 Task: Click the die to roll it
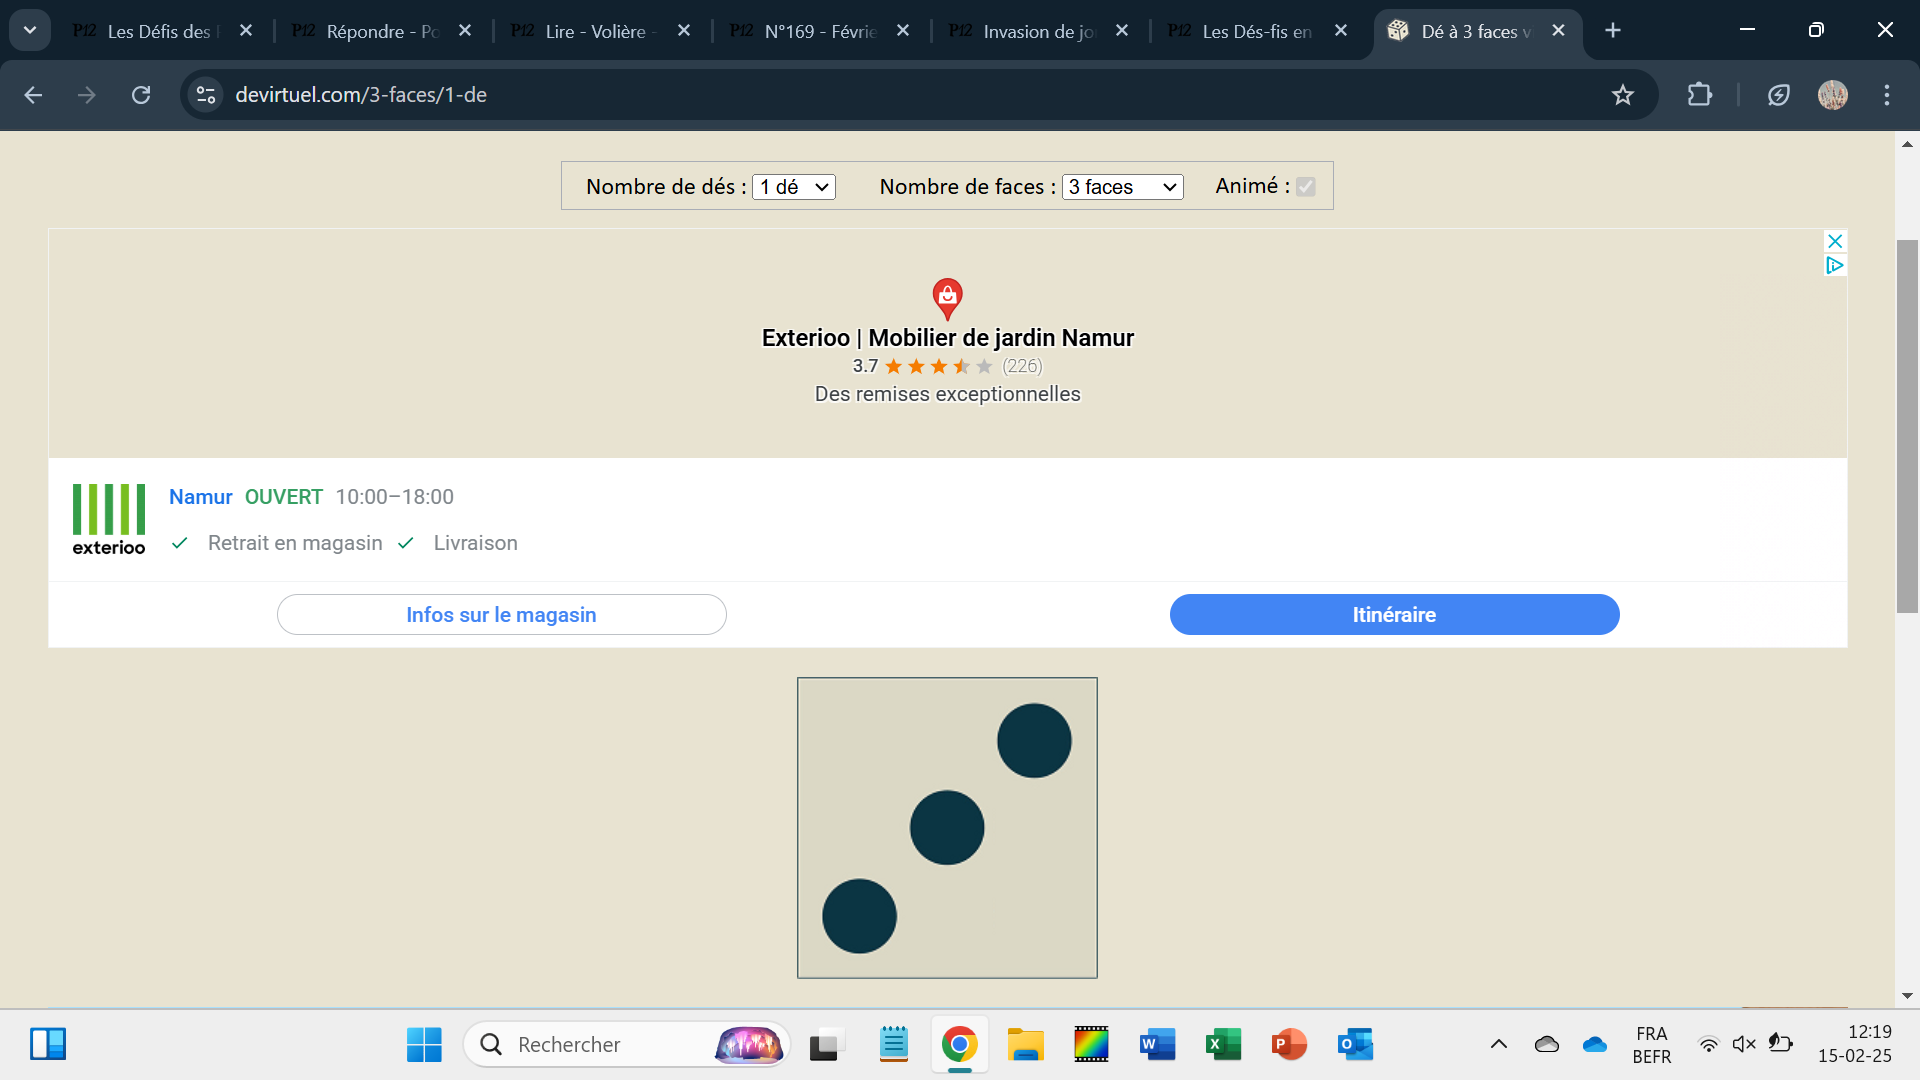[946, 827]
